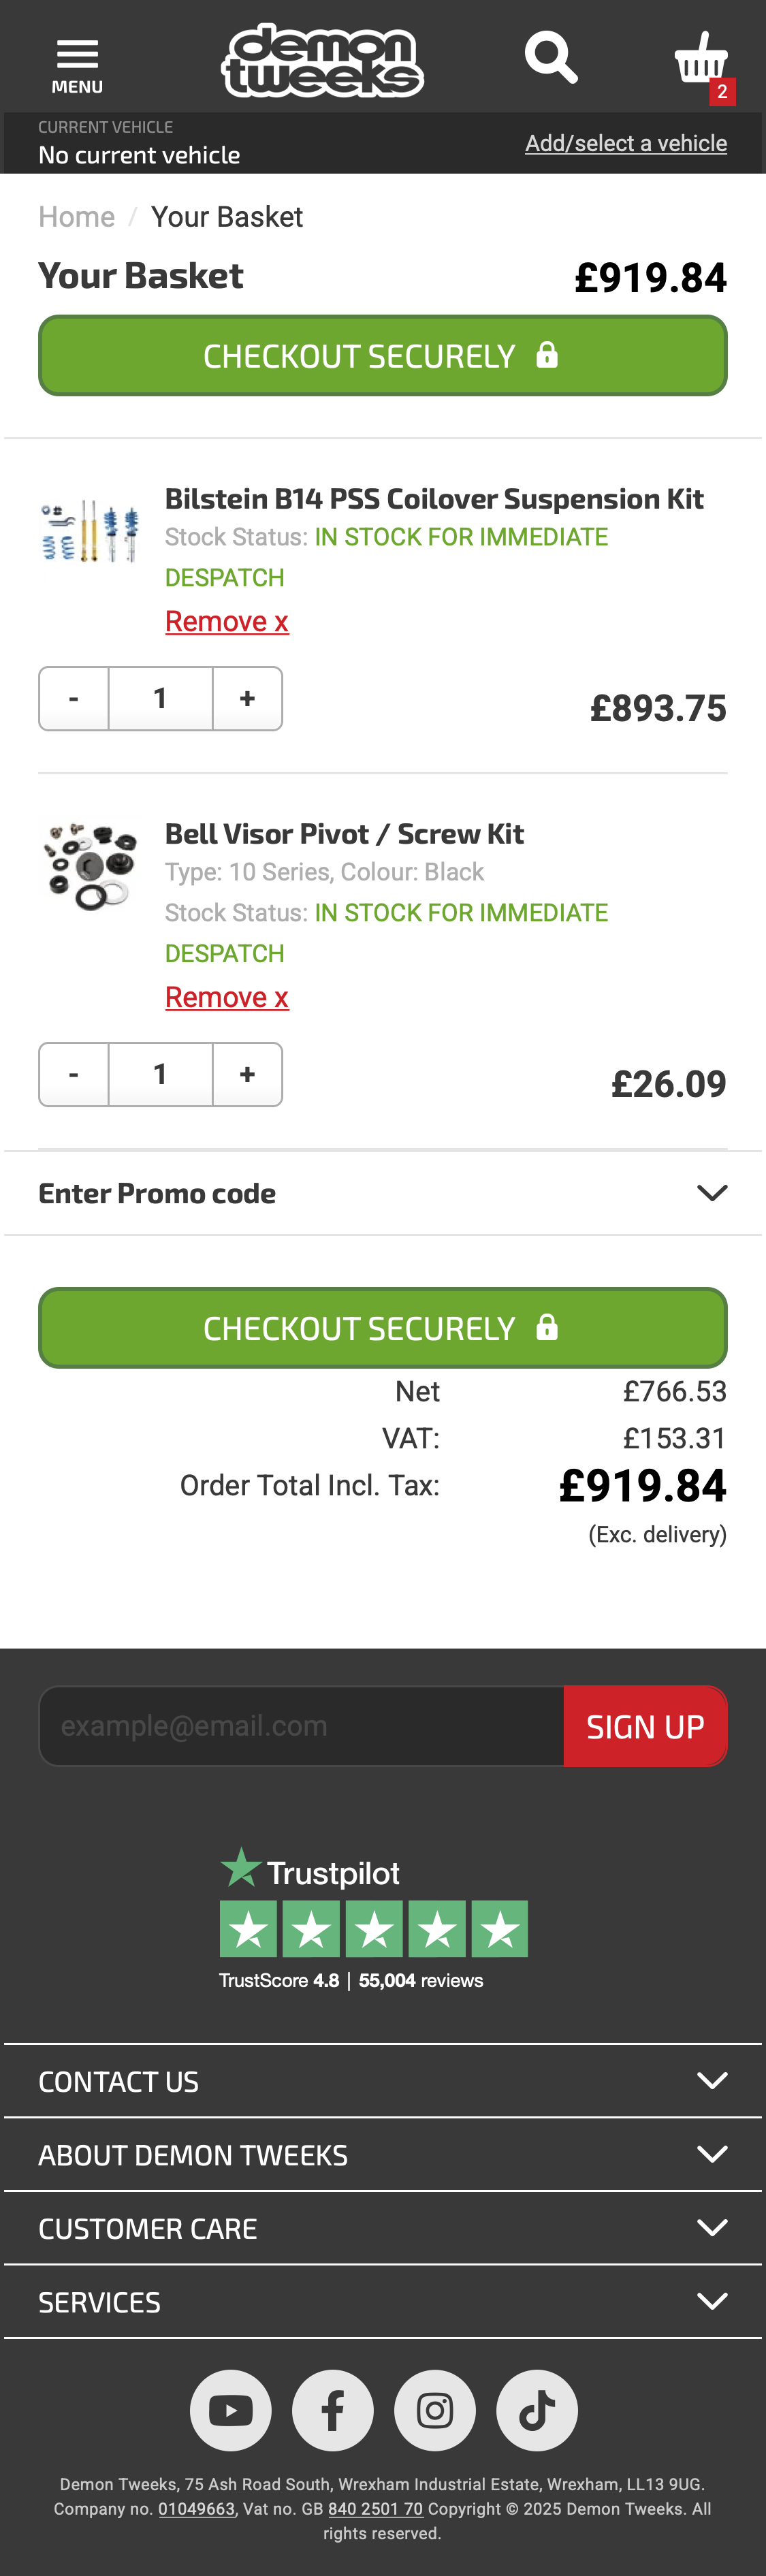This screenshot has width=766, height=2576.
Task: Open the basket icon in header
Action: coord(701,60)
